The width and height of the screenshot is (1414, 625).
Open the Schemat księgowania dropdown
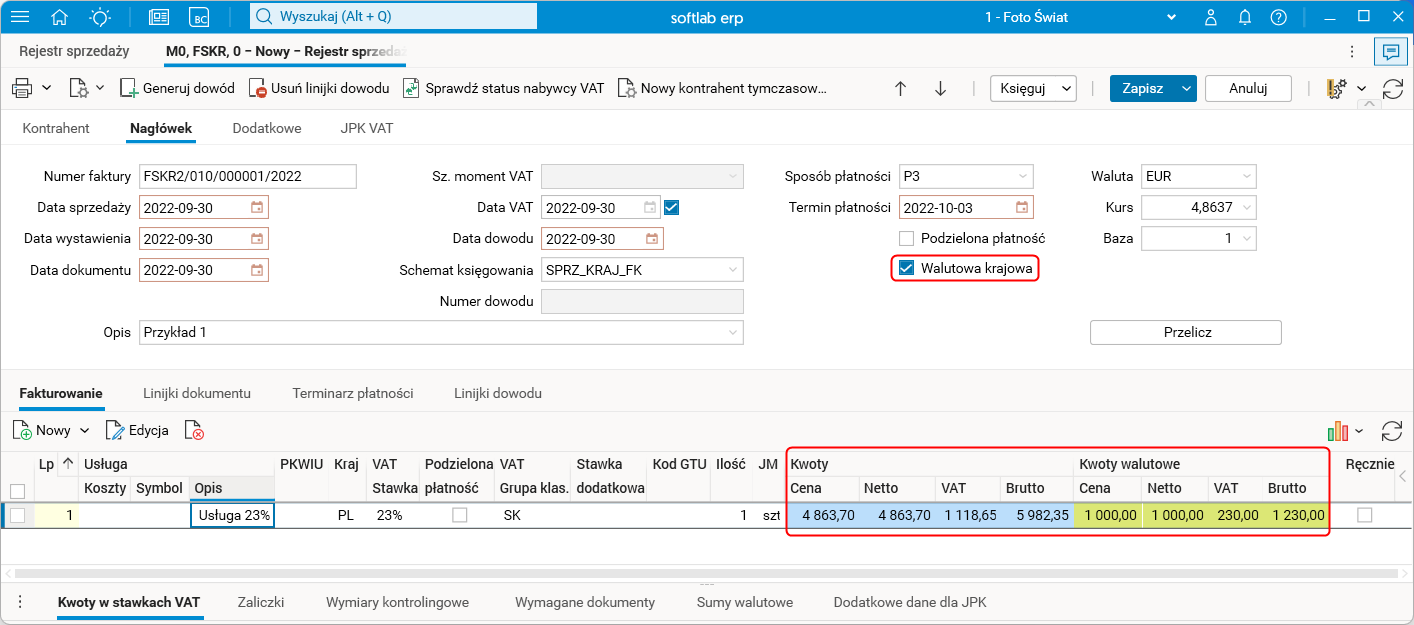733,270
